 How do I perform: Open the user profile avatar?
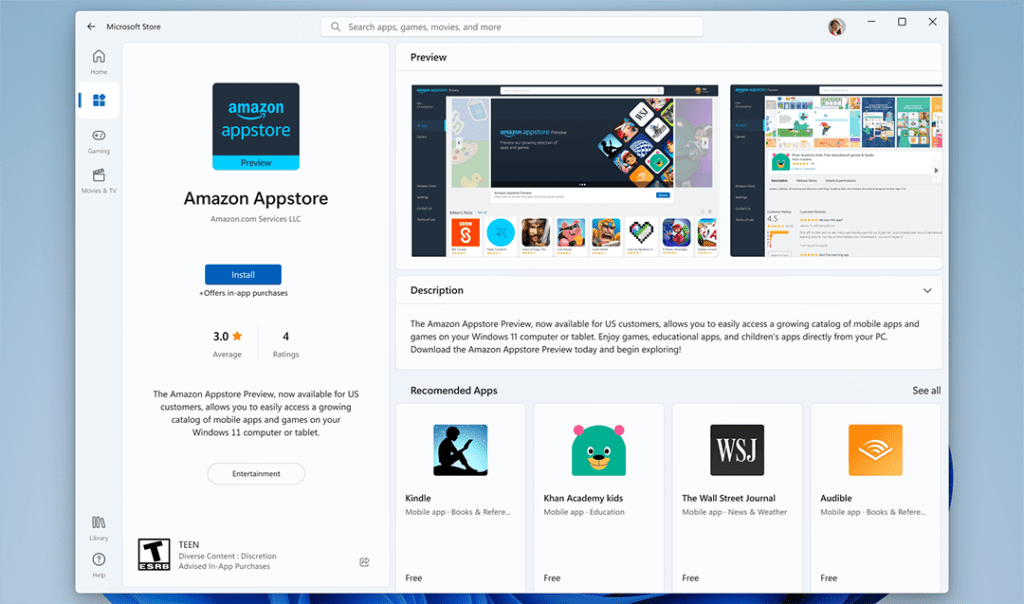point(836,27)
